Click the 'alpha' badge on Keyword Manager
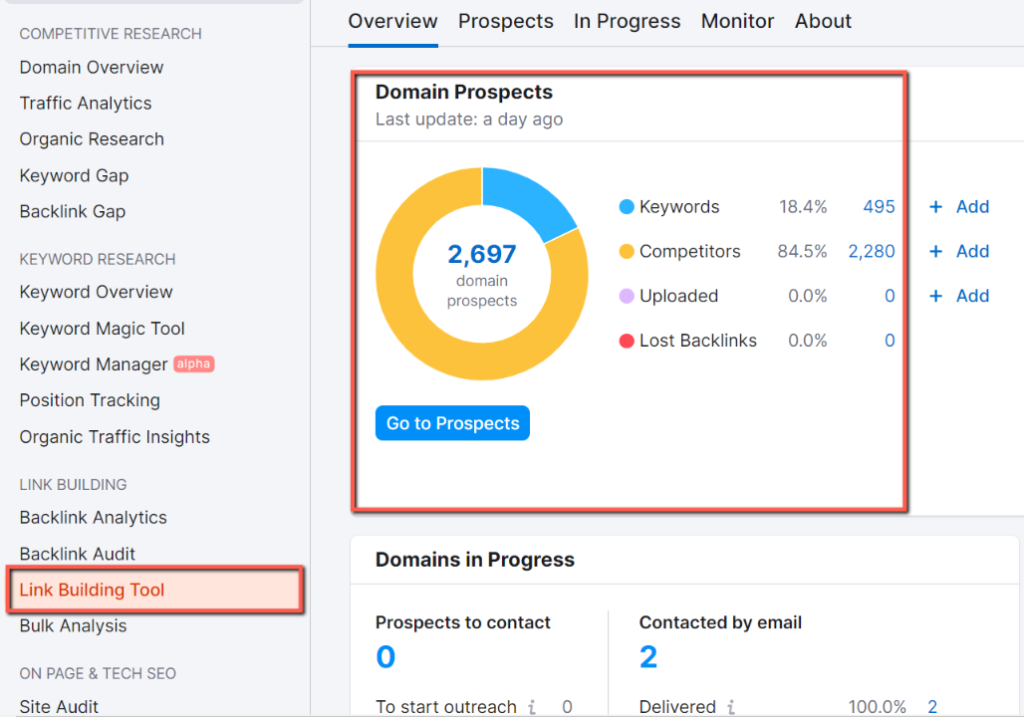The height and width of the screenshot is (717, 1024). 193,364
